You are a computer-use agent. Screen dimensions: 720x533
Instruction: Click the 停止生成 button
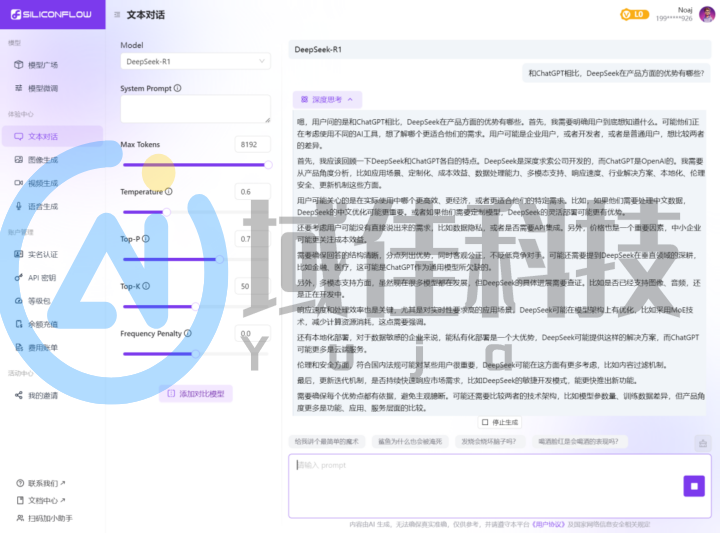(x=499, y=422)
